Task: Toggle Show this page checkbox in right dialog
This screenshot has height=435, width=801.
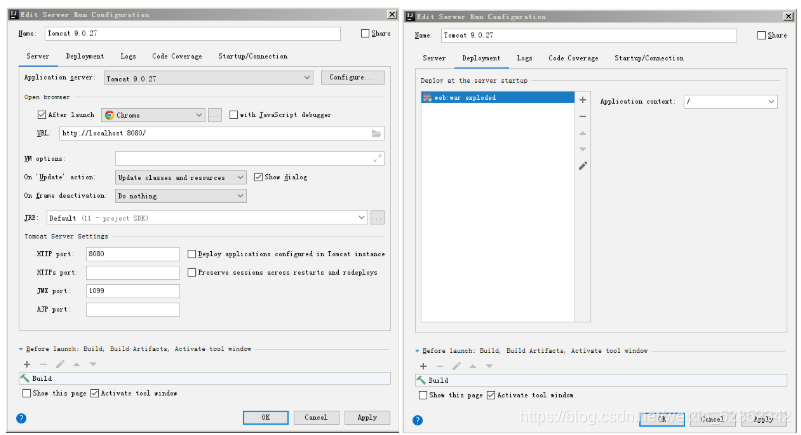Action: point(423,395)
